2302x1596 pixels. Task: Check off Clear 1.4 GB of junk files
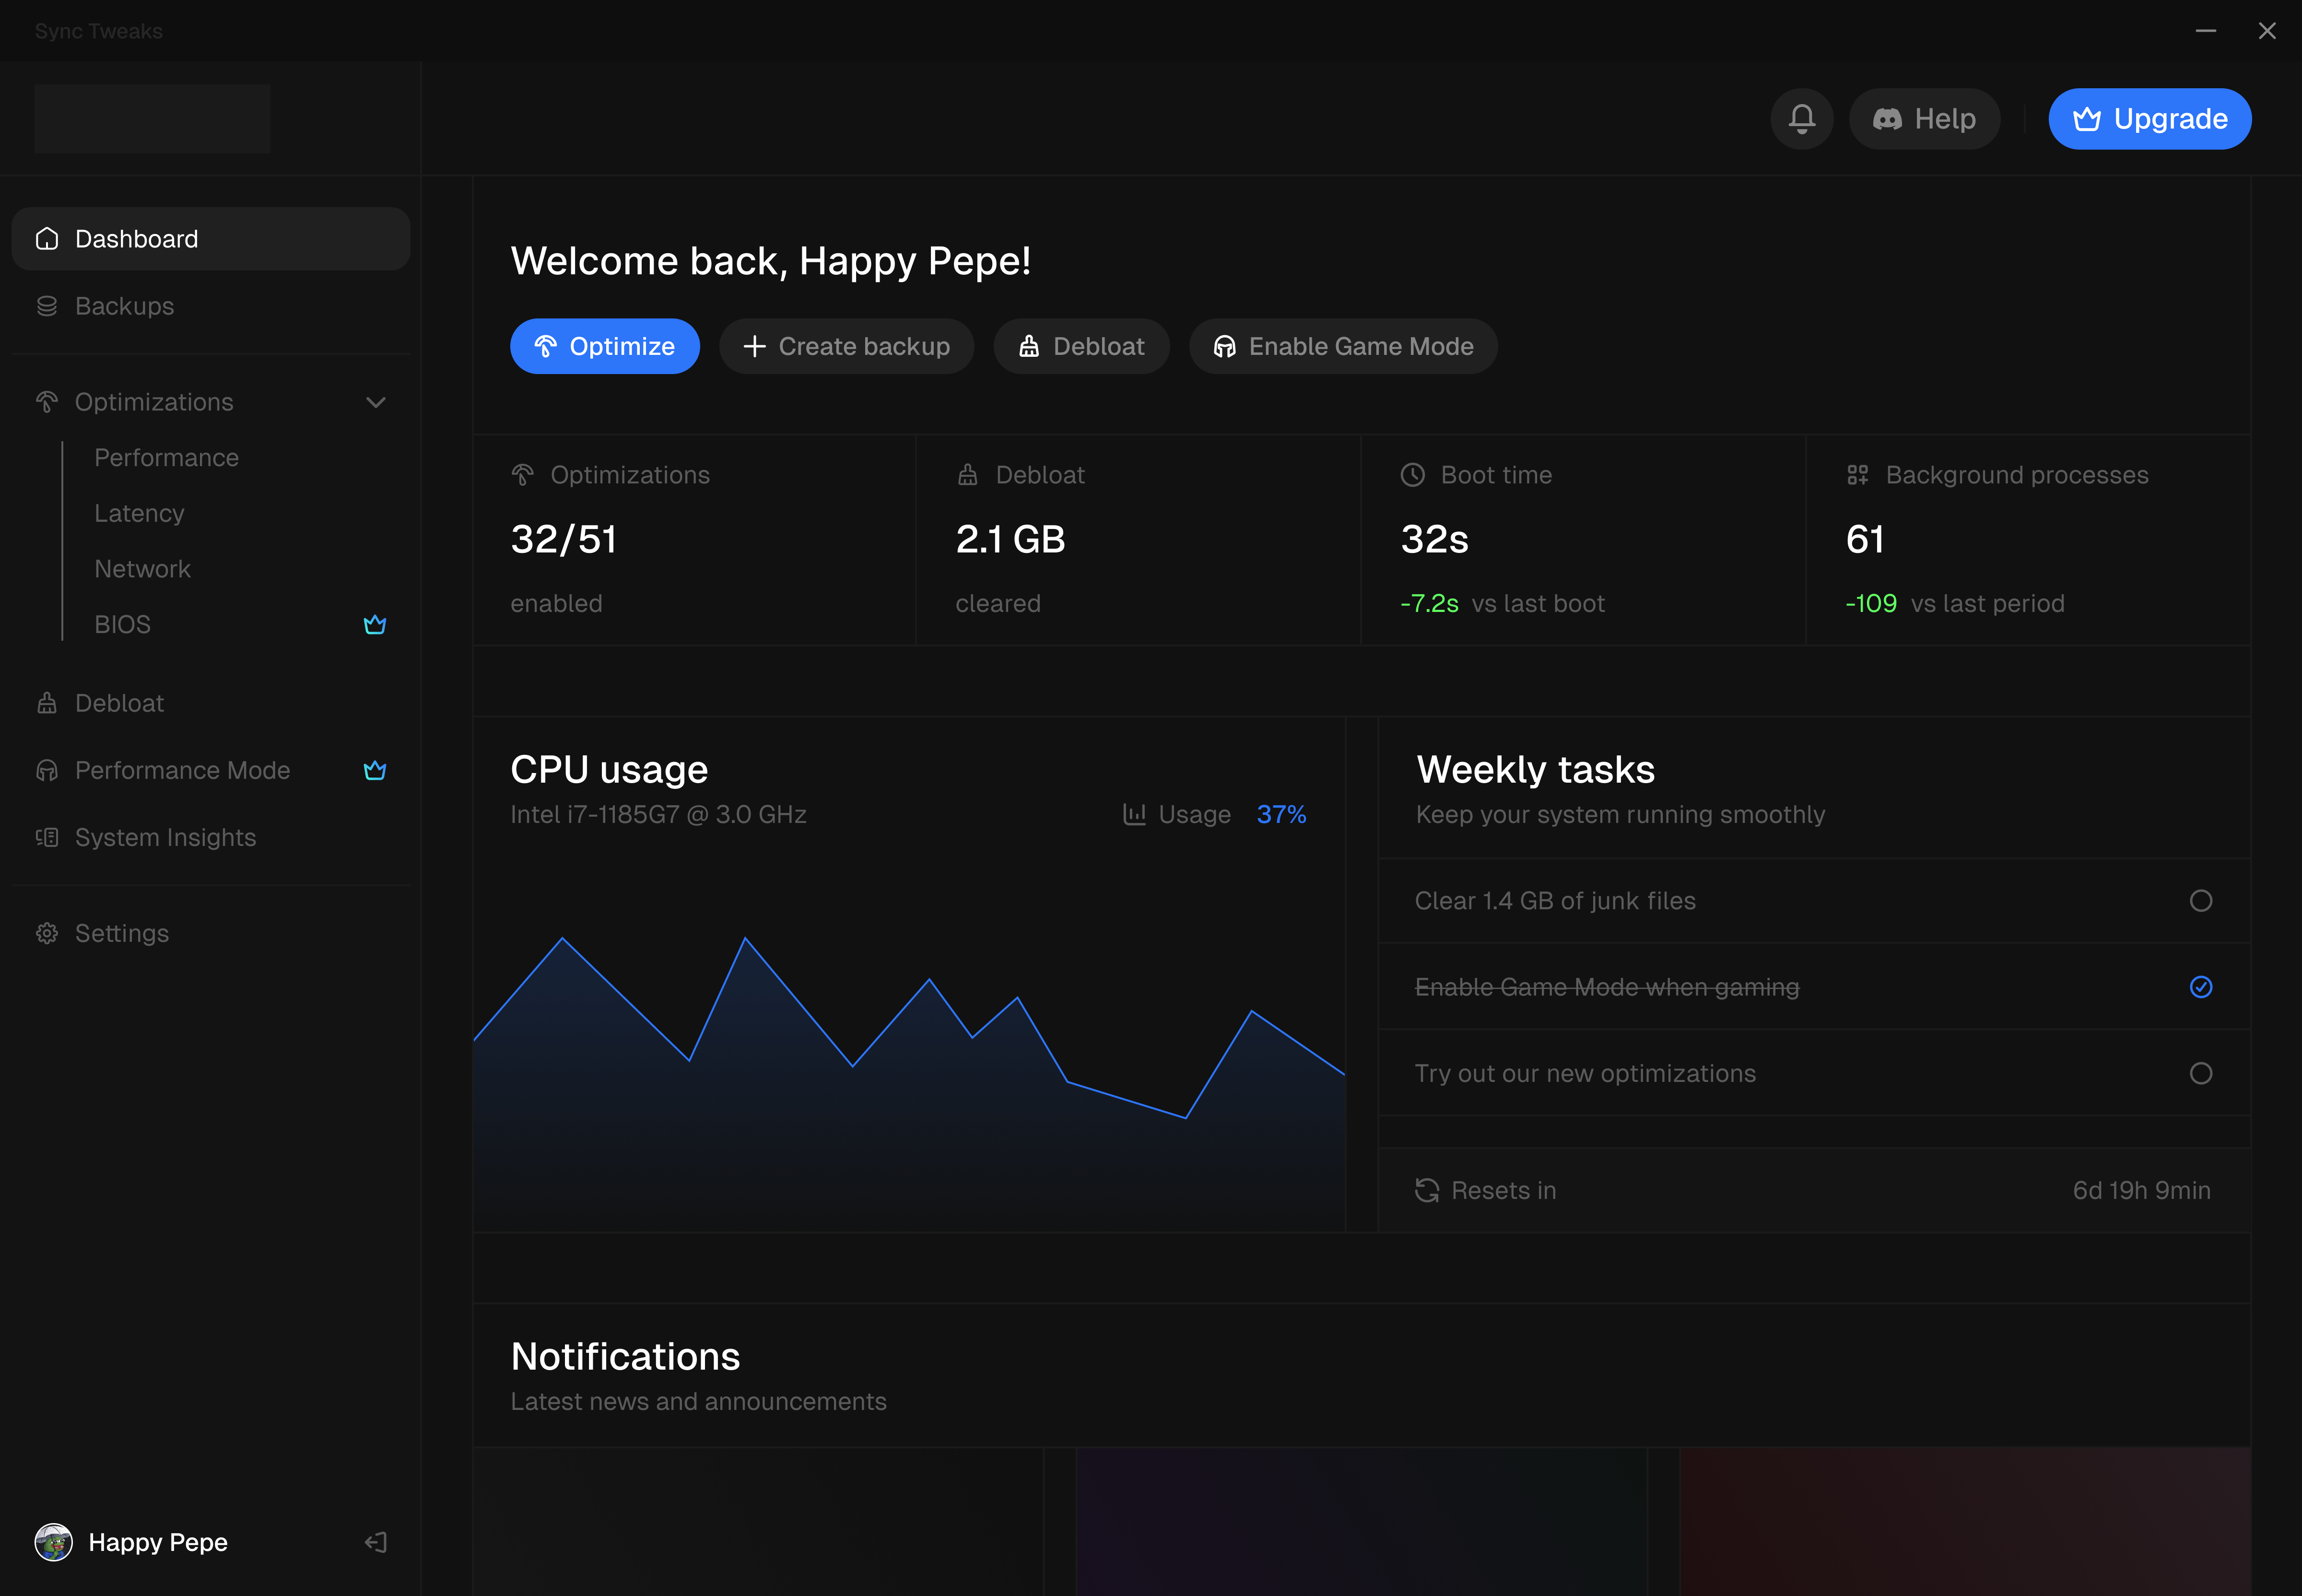2200,901
